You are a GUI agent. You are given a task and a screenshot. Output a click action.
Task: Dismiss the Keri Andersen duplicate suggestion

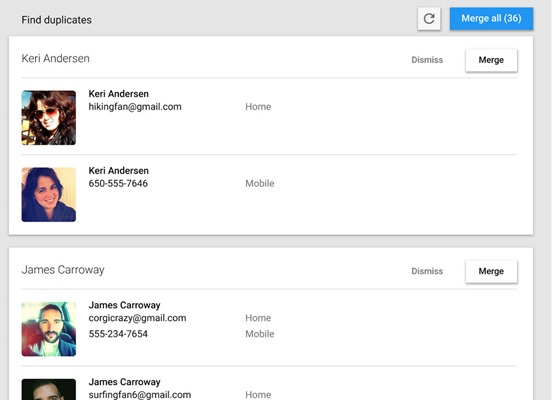427,60
